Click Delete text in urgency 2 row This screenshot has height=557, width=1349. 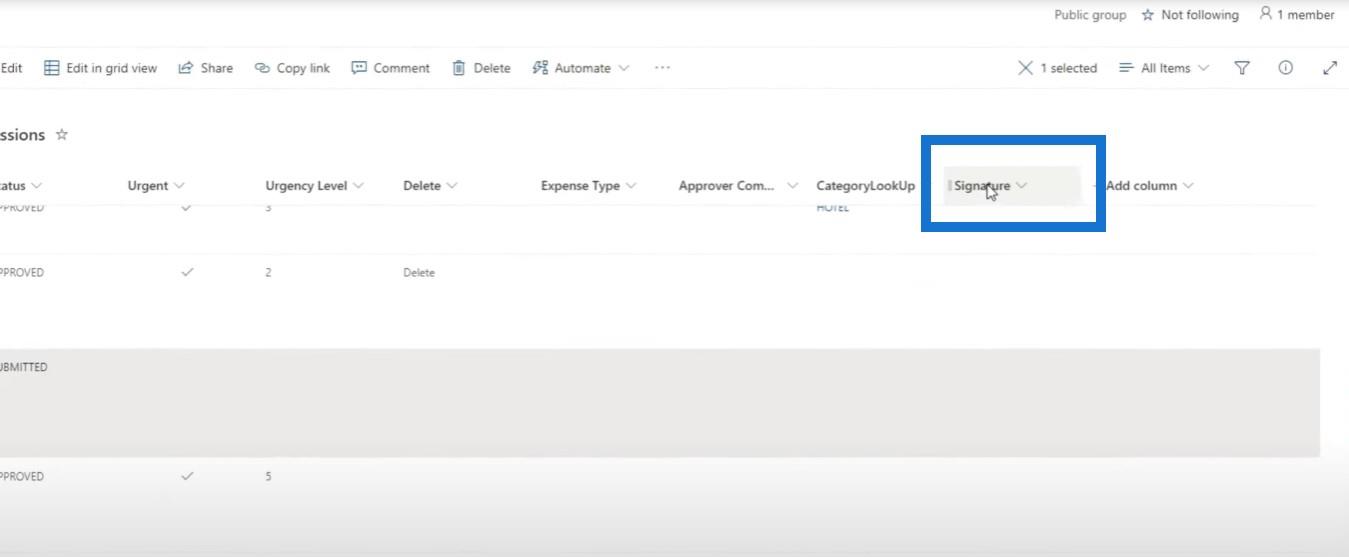tap(419, 273)
